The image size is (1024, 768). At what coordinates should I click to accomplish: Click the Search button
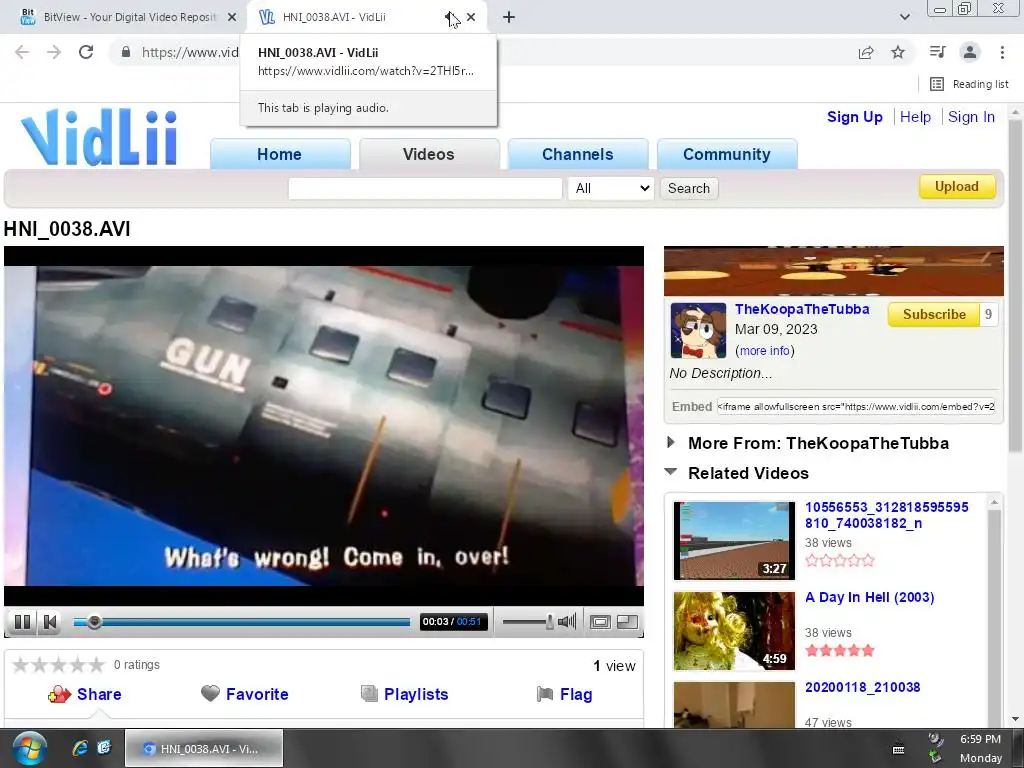click(688, 188)
